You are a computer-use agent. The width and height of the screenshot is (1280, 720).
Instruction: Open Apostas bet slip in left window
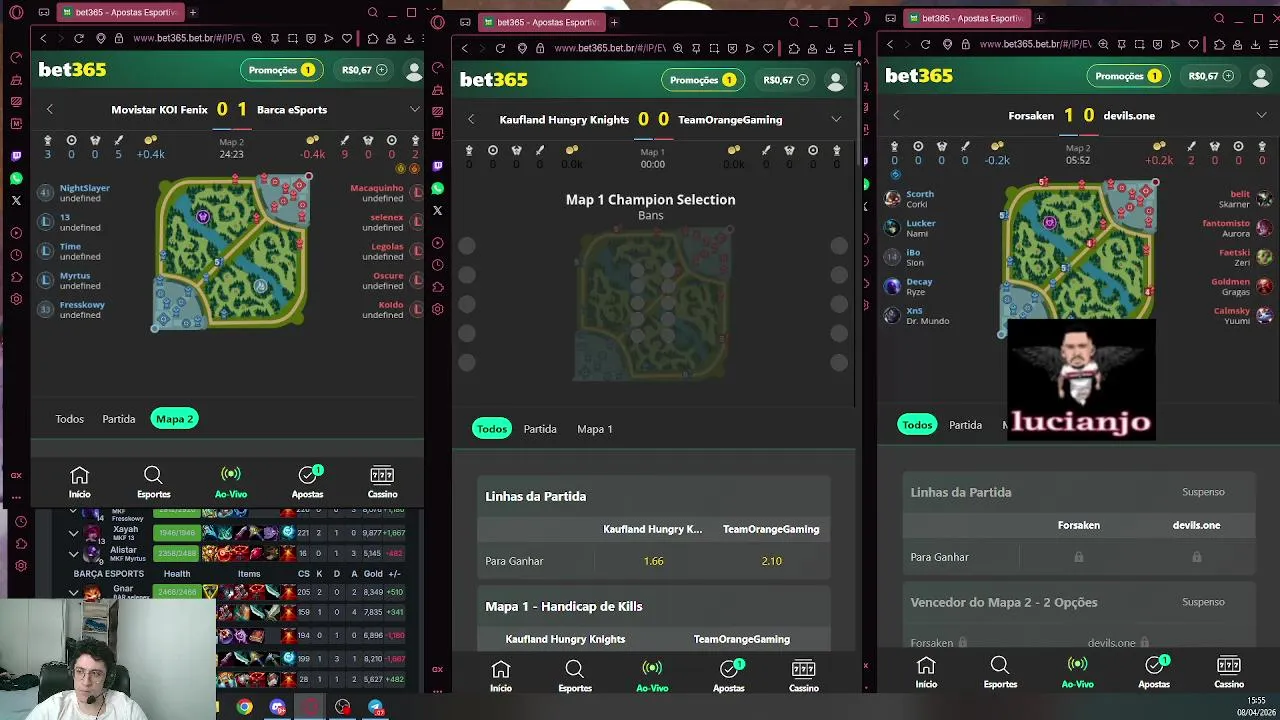(x=307, y=482)
